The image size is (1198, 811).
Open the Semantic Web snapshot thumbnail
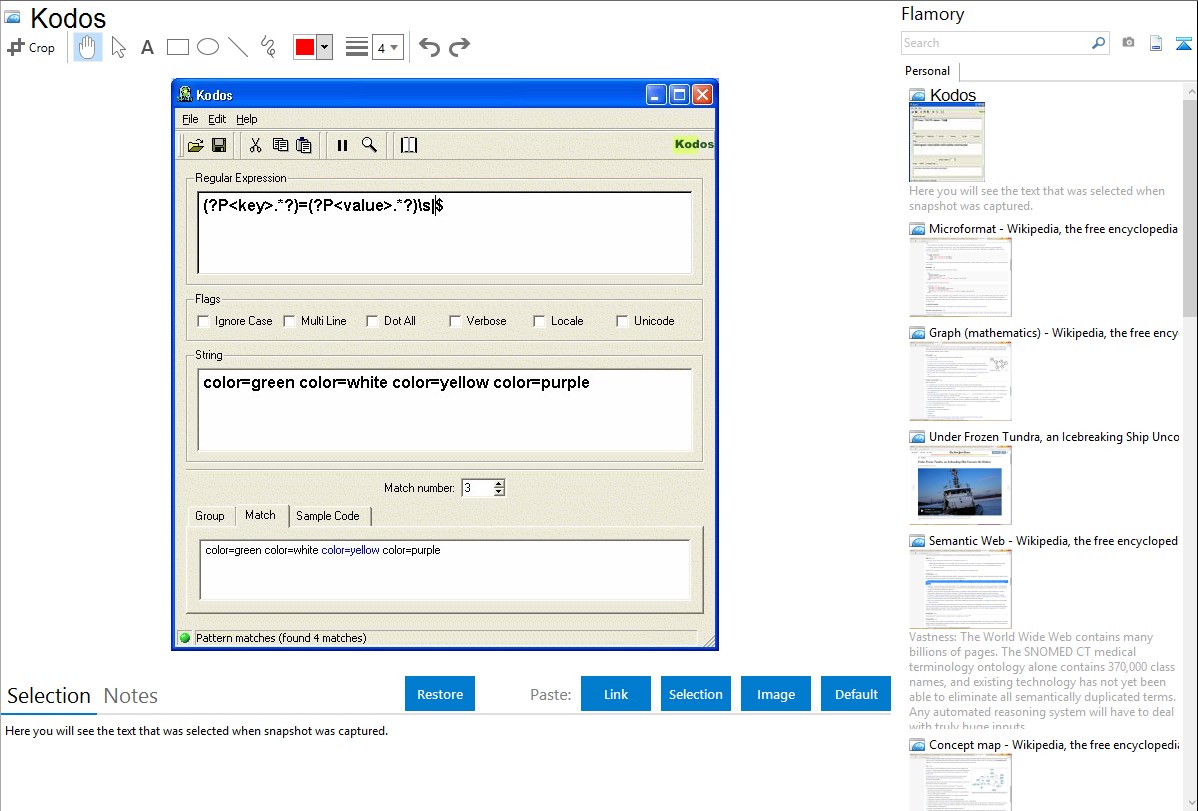(x=960, y=588)
